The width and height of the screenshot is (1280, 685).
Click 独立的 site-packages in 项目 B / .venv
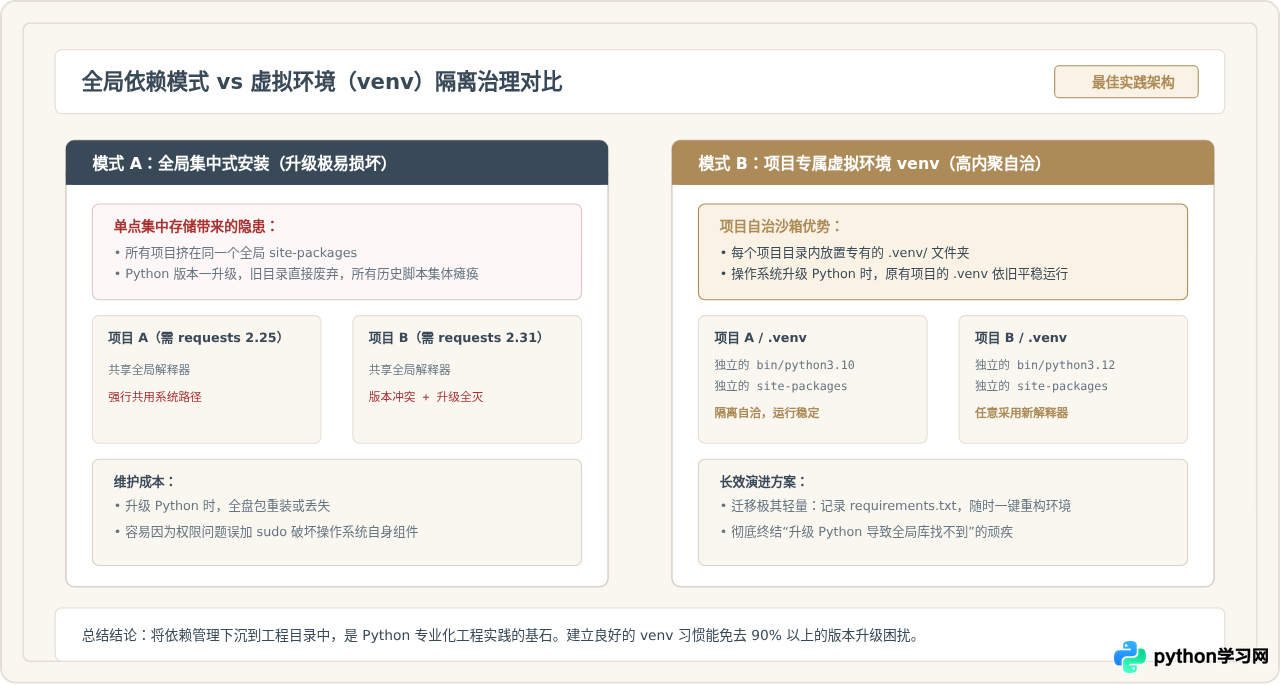click(x=1041, y=386)
